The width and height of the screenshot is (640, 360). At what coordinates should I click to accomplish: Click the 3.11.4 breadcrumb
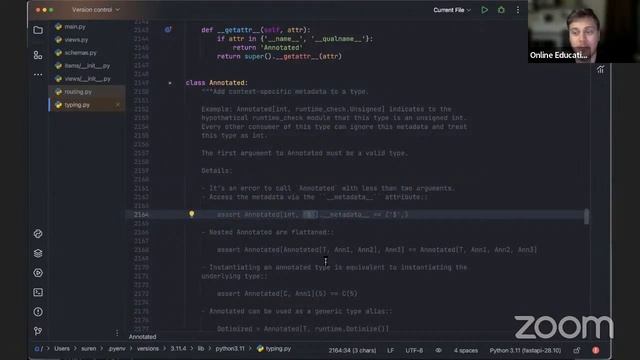178,349
